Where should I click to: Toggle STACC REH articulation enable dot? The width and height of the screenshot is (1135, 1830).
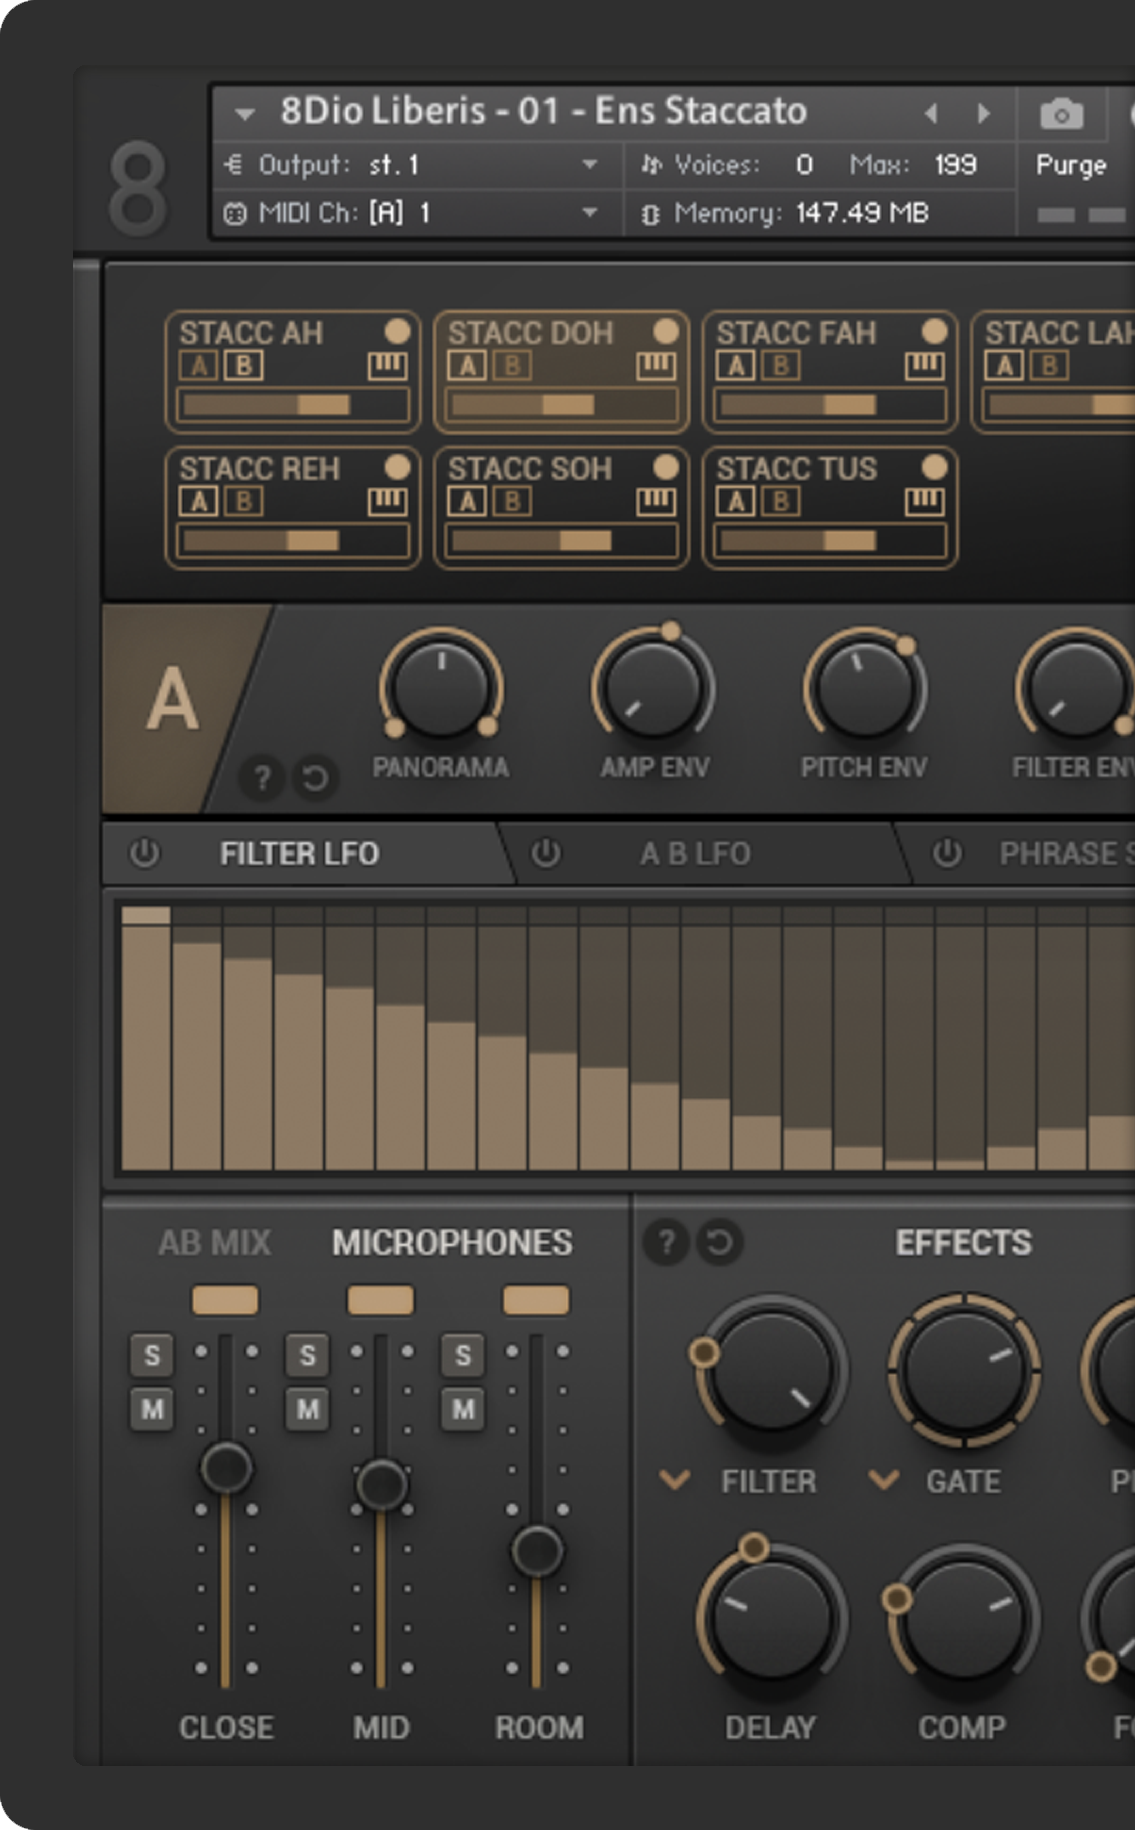tap(397, 466)
